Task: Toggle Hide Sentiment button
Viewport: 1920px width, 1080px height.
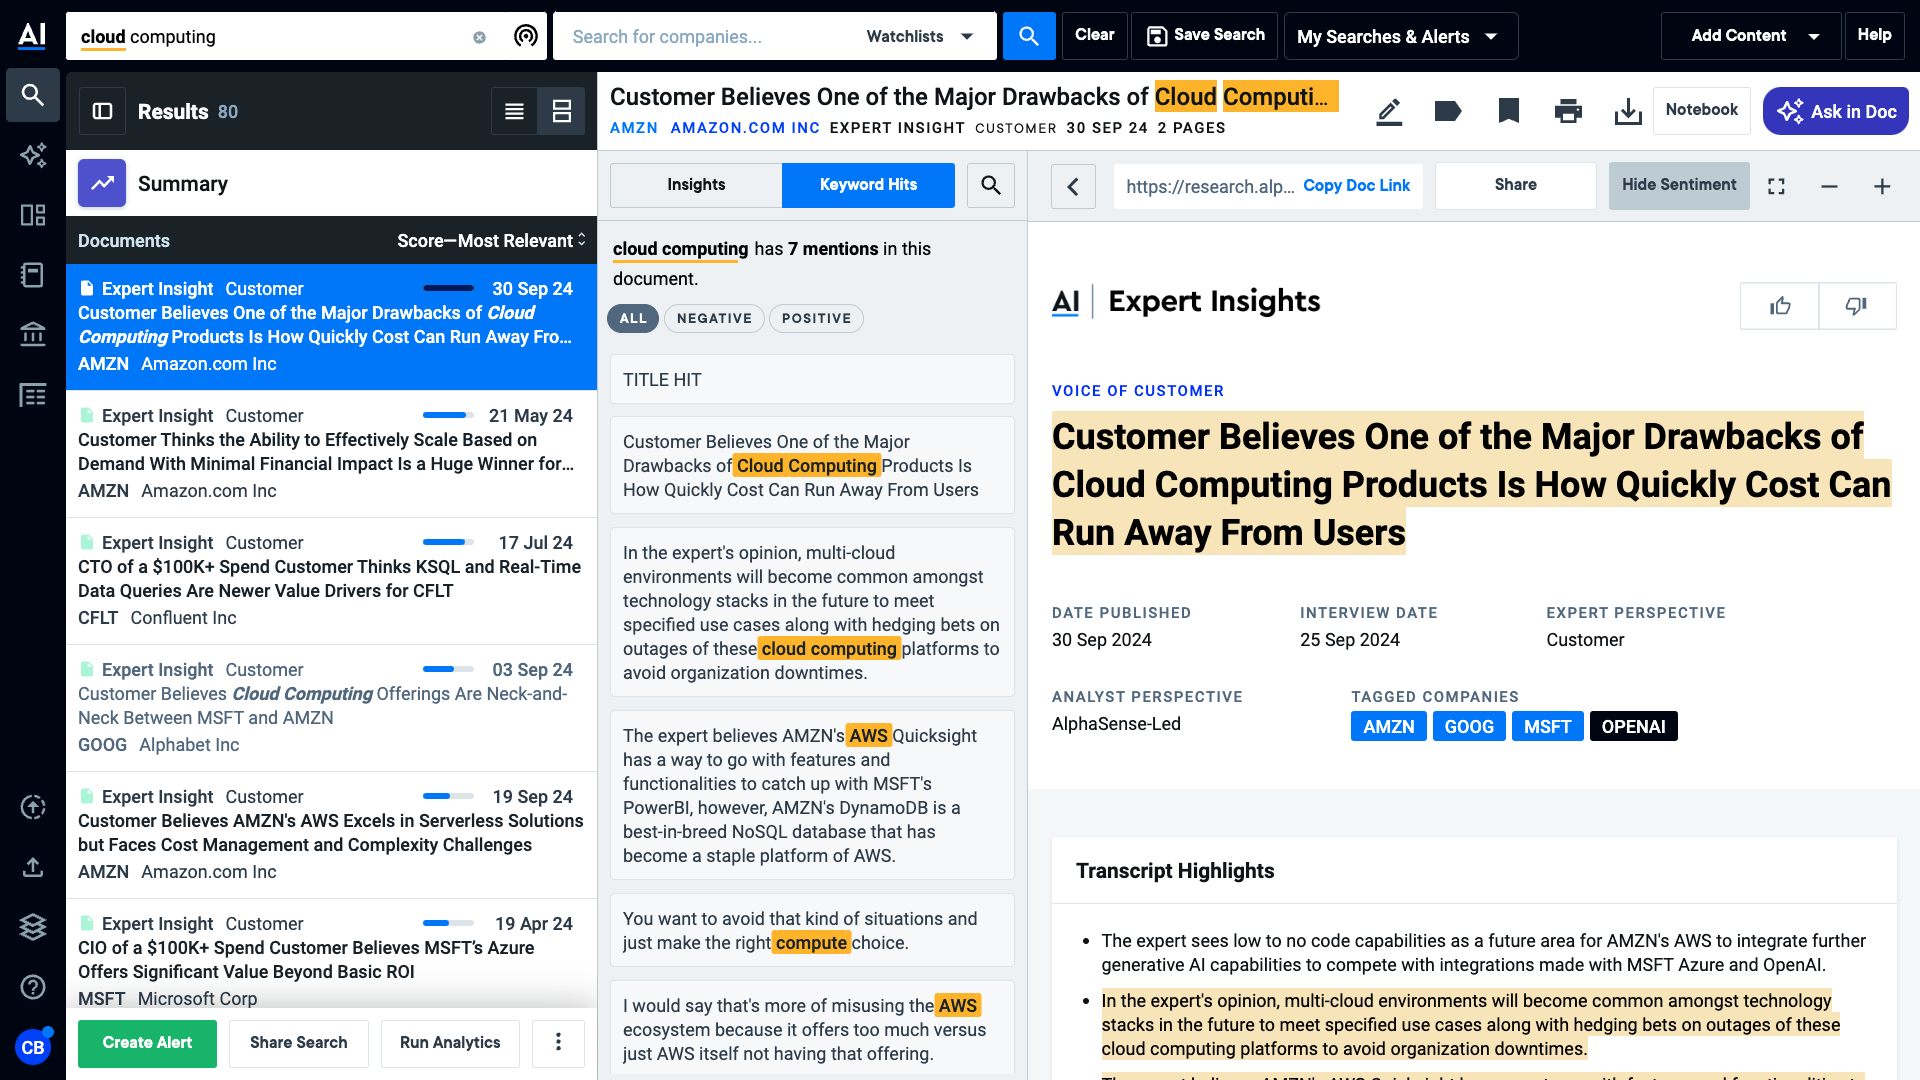Action: [x=1679, y=185]
